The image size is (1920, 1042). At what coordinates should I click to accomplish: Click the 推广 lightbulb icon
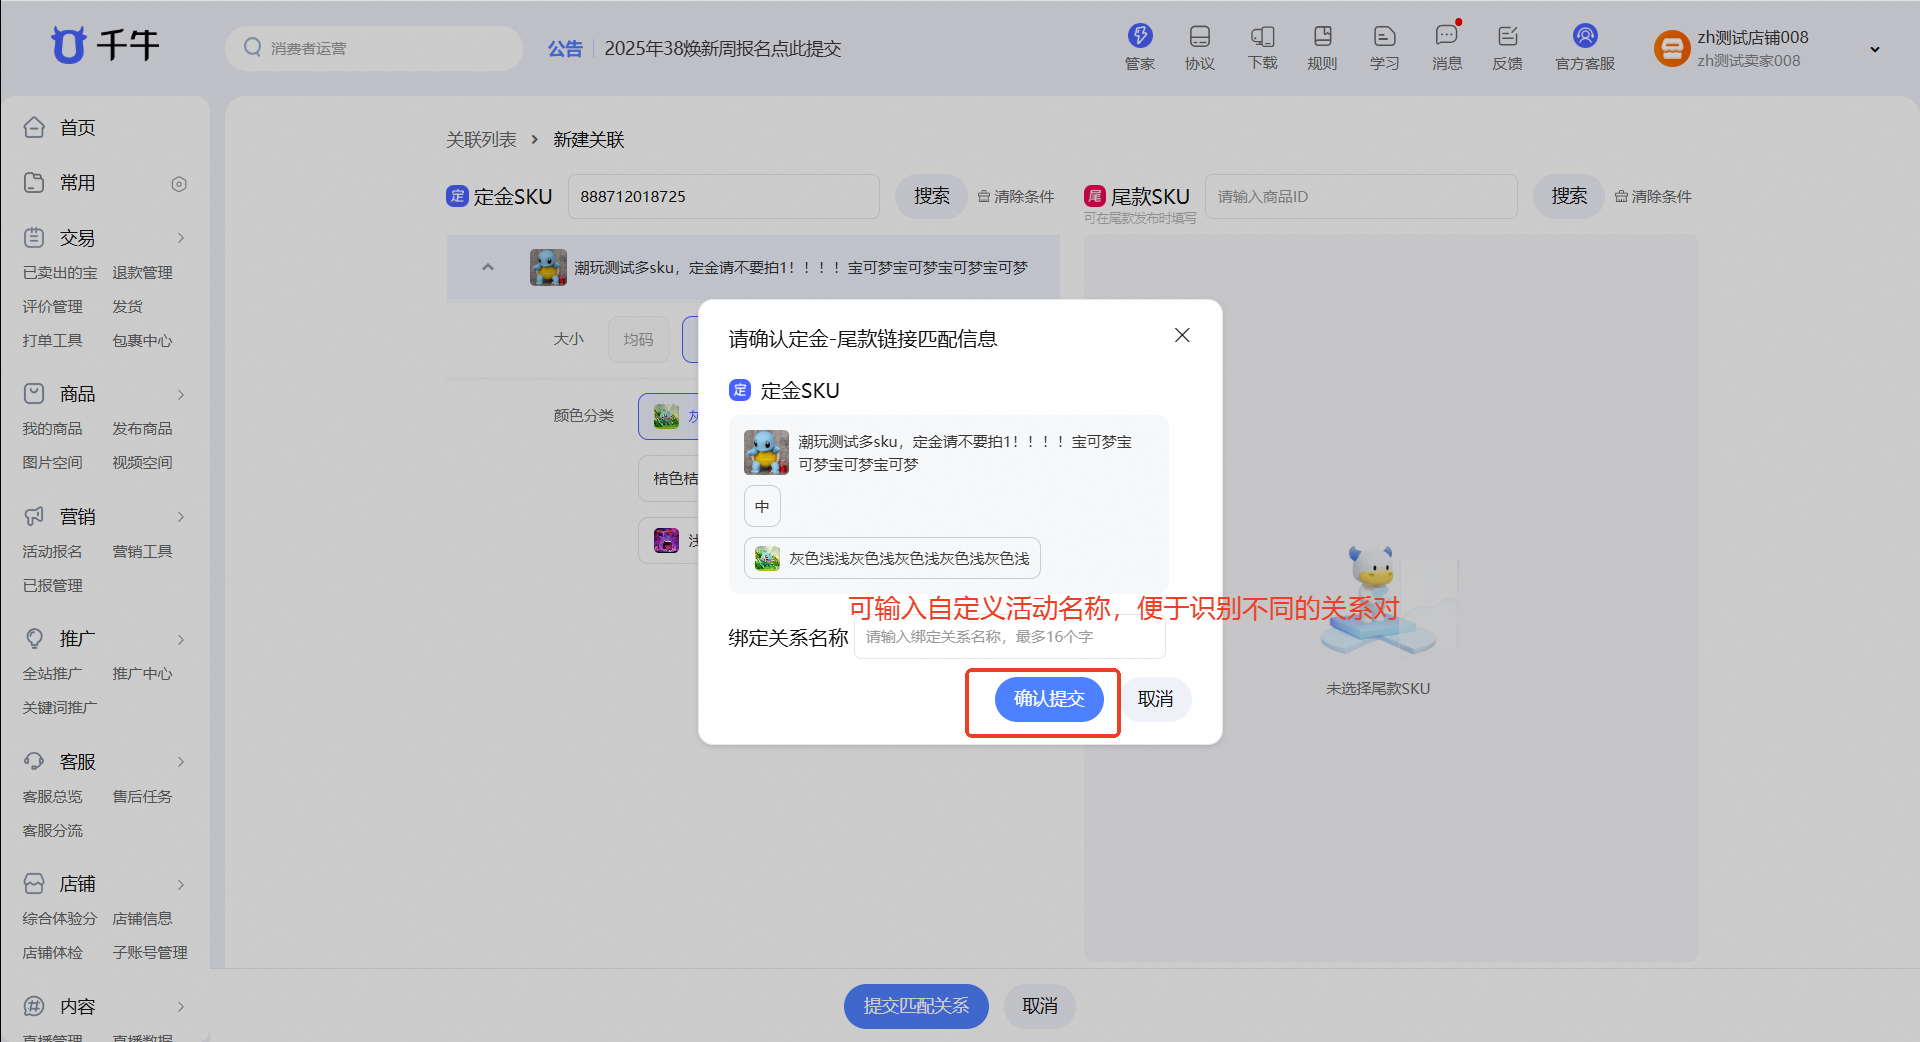pyautogui.click(x=34, y=638)
